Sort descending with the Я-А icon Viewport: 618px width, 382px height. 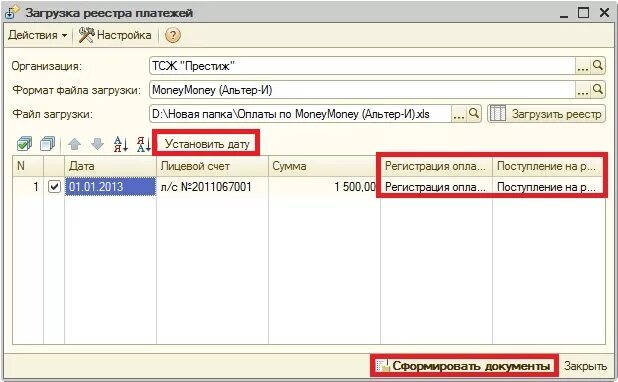pyautogui.click(x=143, y=144)
